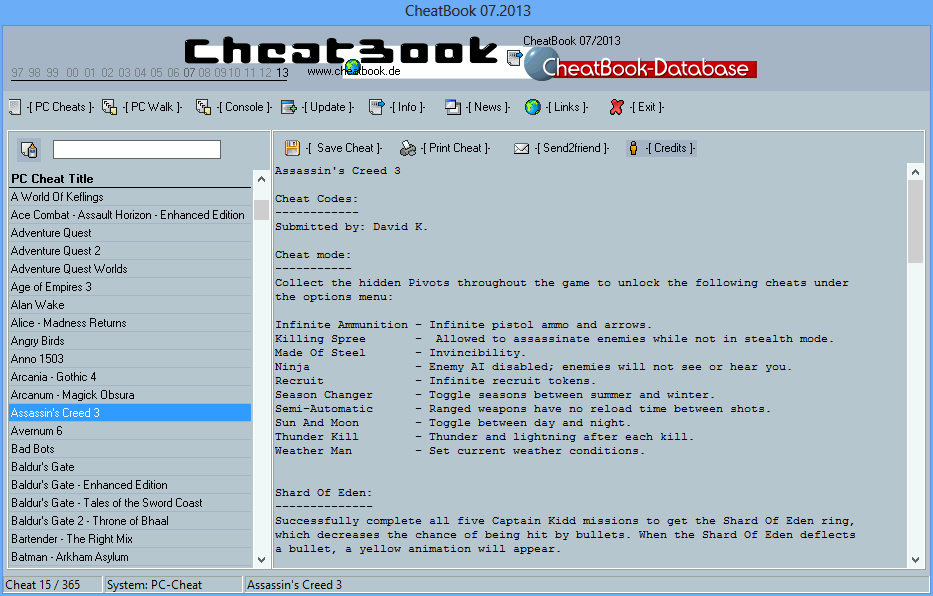Screen dimensions: 933x596
Task: Click the Credits person icon
Action: pos(634,148)
